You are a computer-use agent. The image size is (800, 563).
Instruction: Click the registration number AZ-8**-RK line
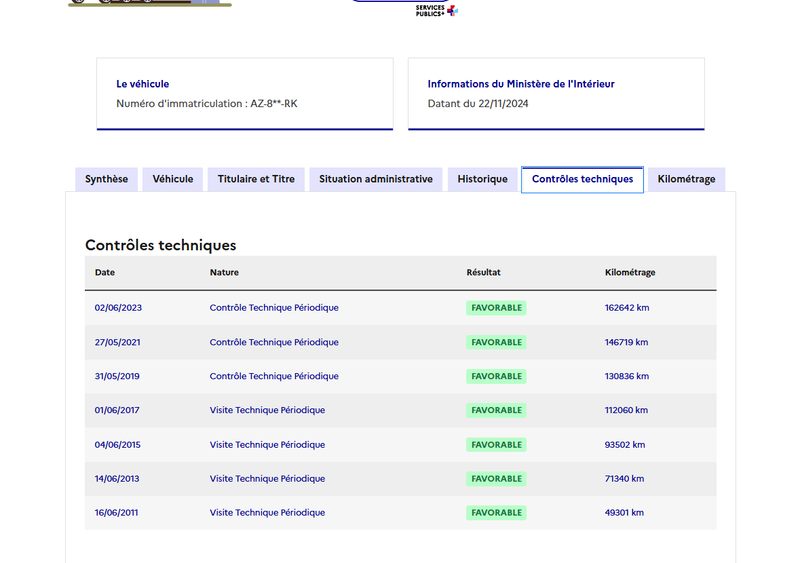(207, 104)
